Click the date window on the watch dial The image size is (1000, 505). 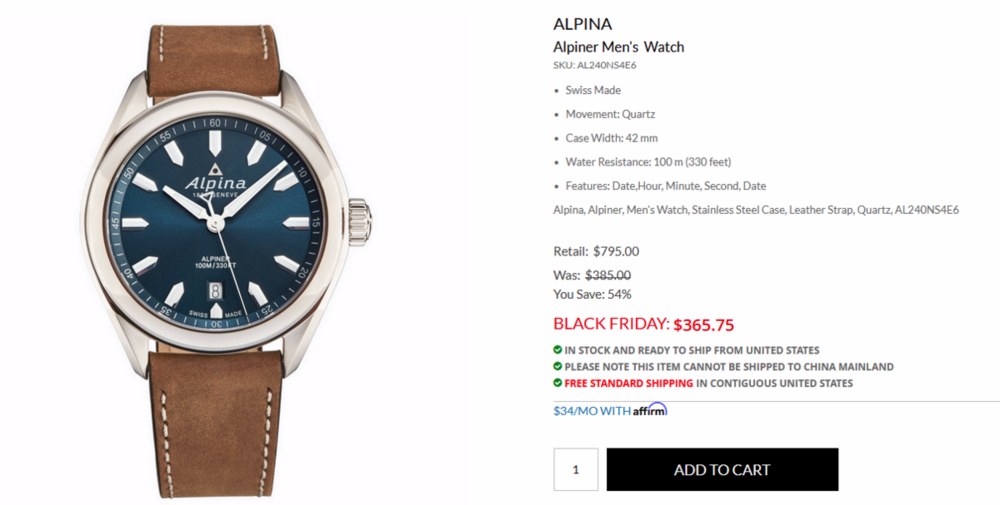pyautogui.click(x=215, y=290)
